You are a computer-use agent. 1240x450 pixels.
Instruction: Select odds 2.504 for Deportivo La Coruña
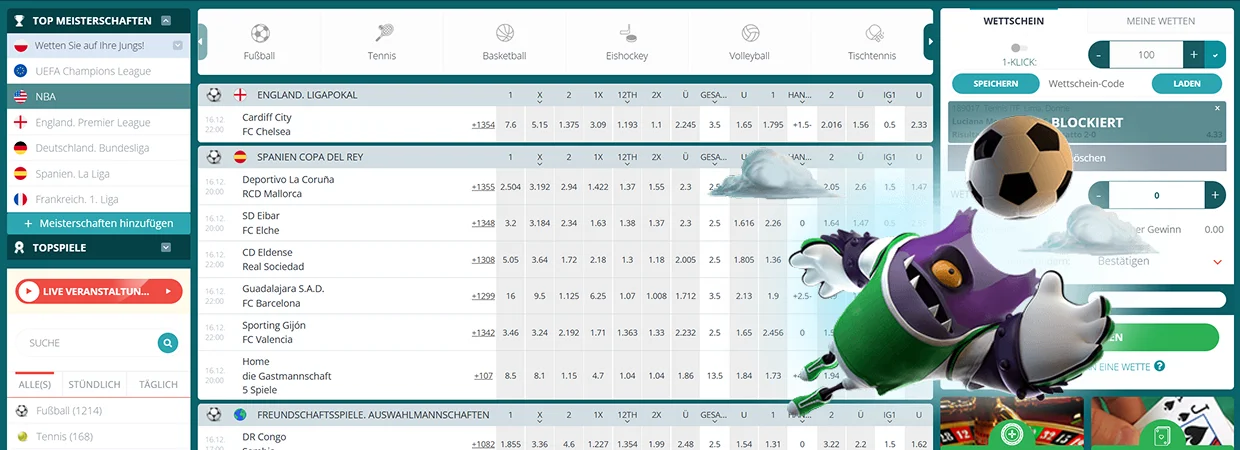point(510,187)
